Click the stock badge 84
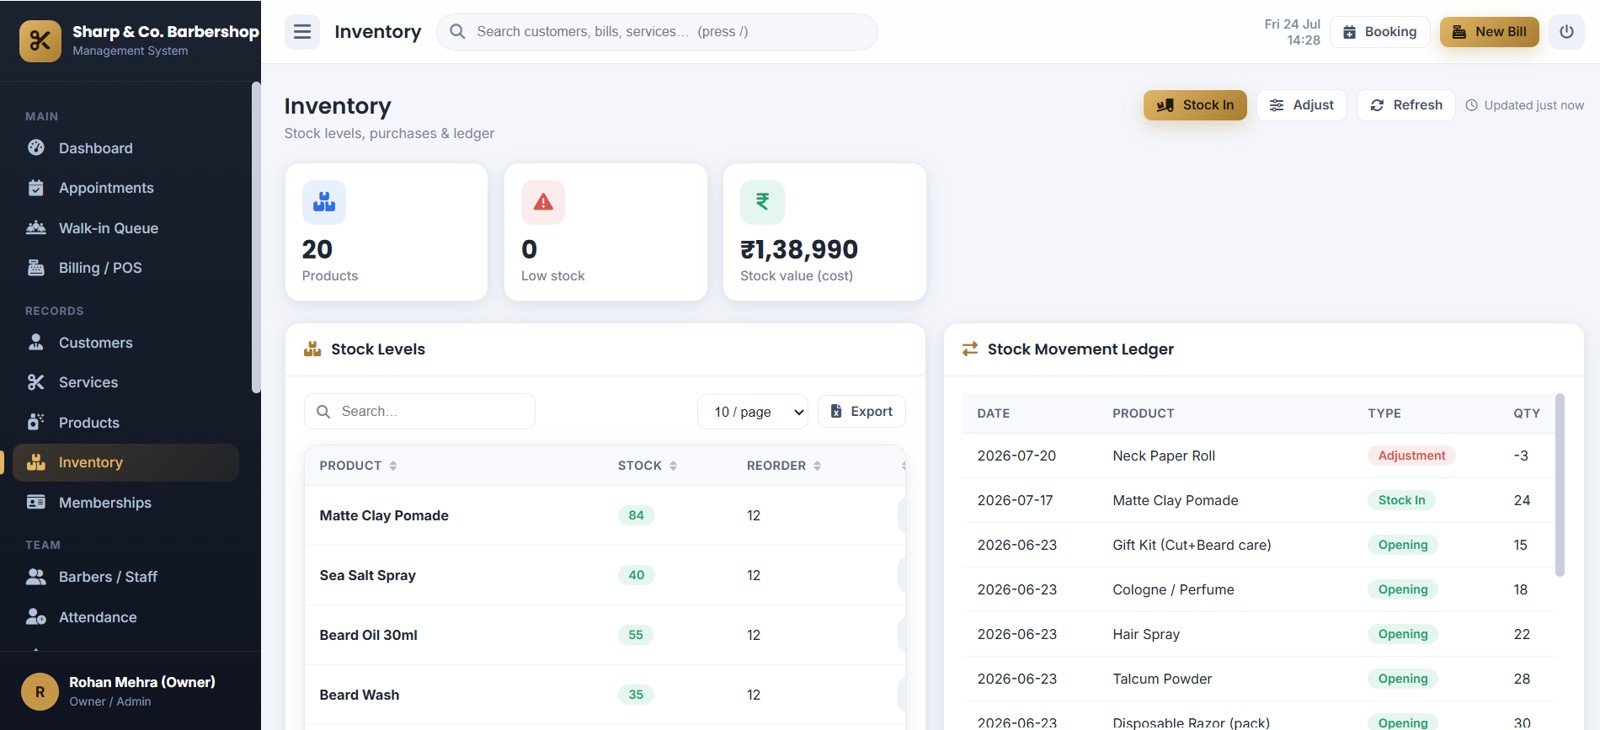This screenshot has height=730, width=1600. tap(636, 516)
